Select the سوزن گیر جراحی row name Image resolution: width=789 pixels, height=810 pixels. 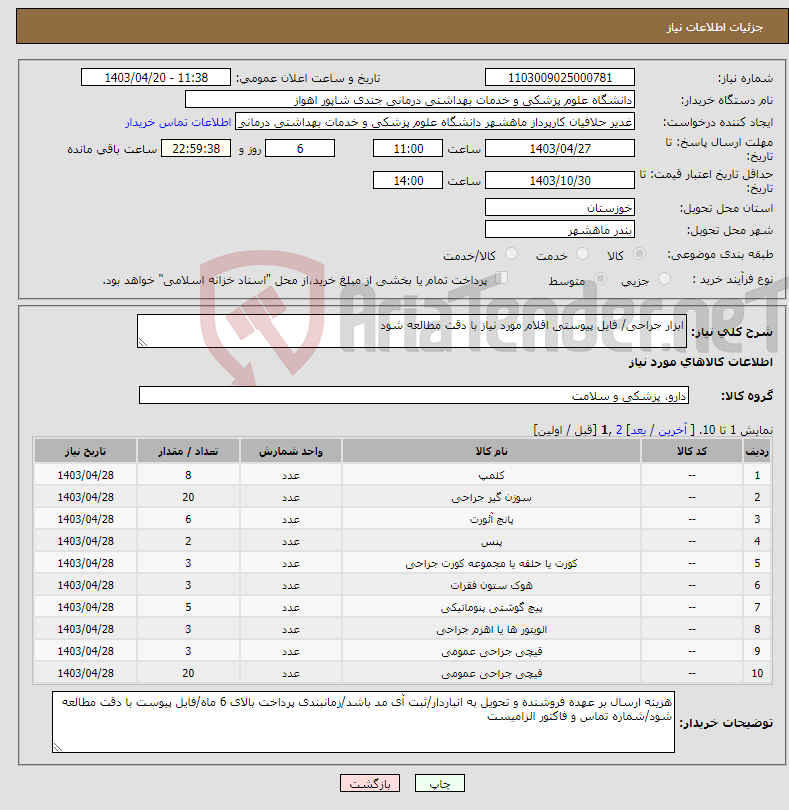click(x=491, y=497)
